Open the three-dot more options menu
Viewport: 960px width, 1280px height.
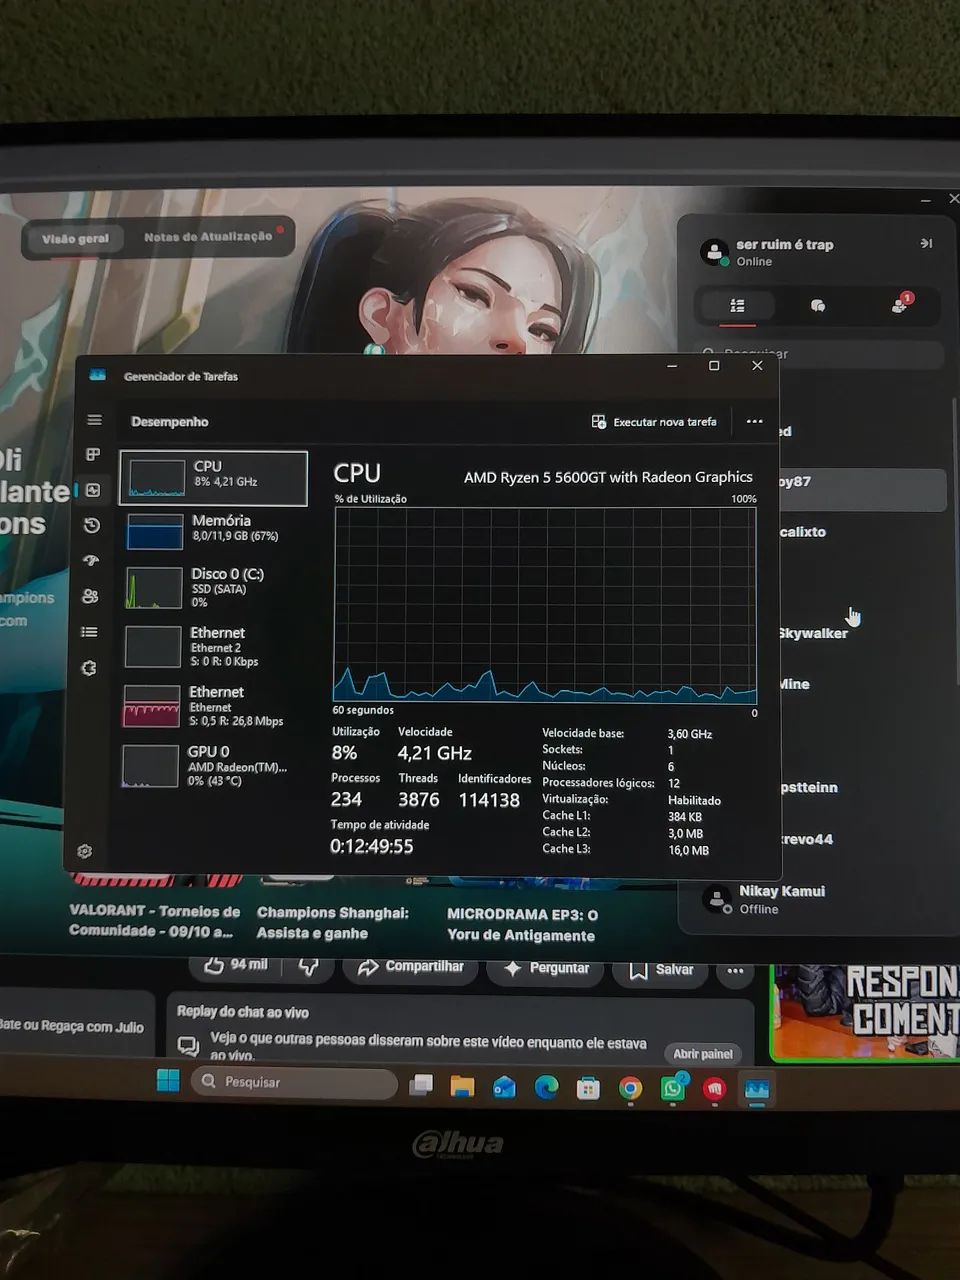click(x=755, y=422)
